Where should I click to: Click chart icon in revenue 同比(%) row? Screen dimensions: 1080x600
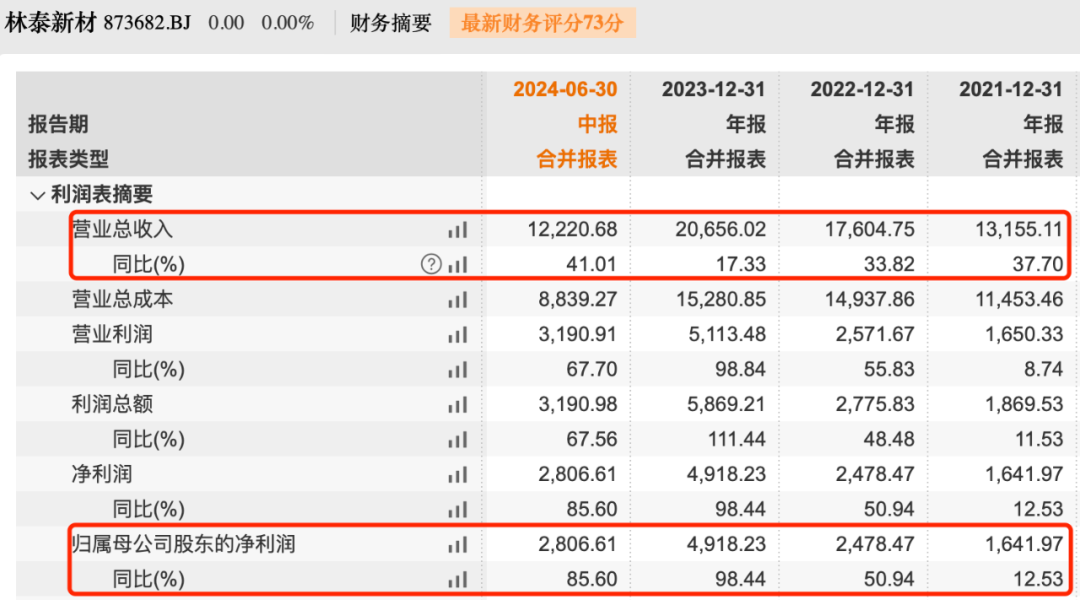457,265
